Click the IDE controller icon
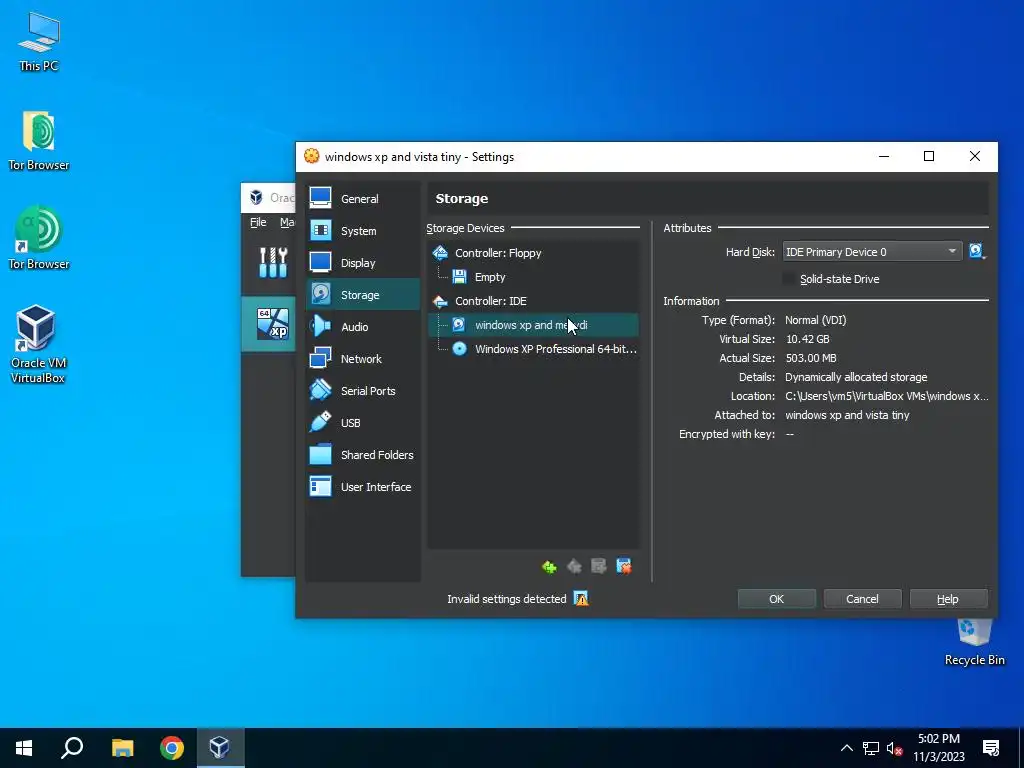 [440, 301]
